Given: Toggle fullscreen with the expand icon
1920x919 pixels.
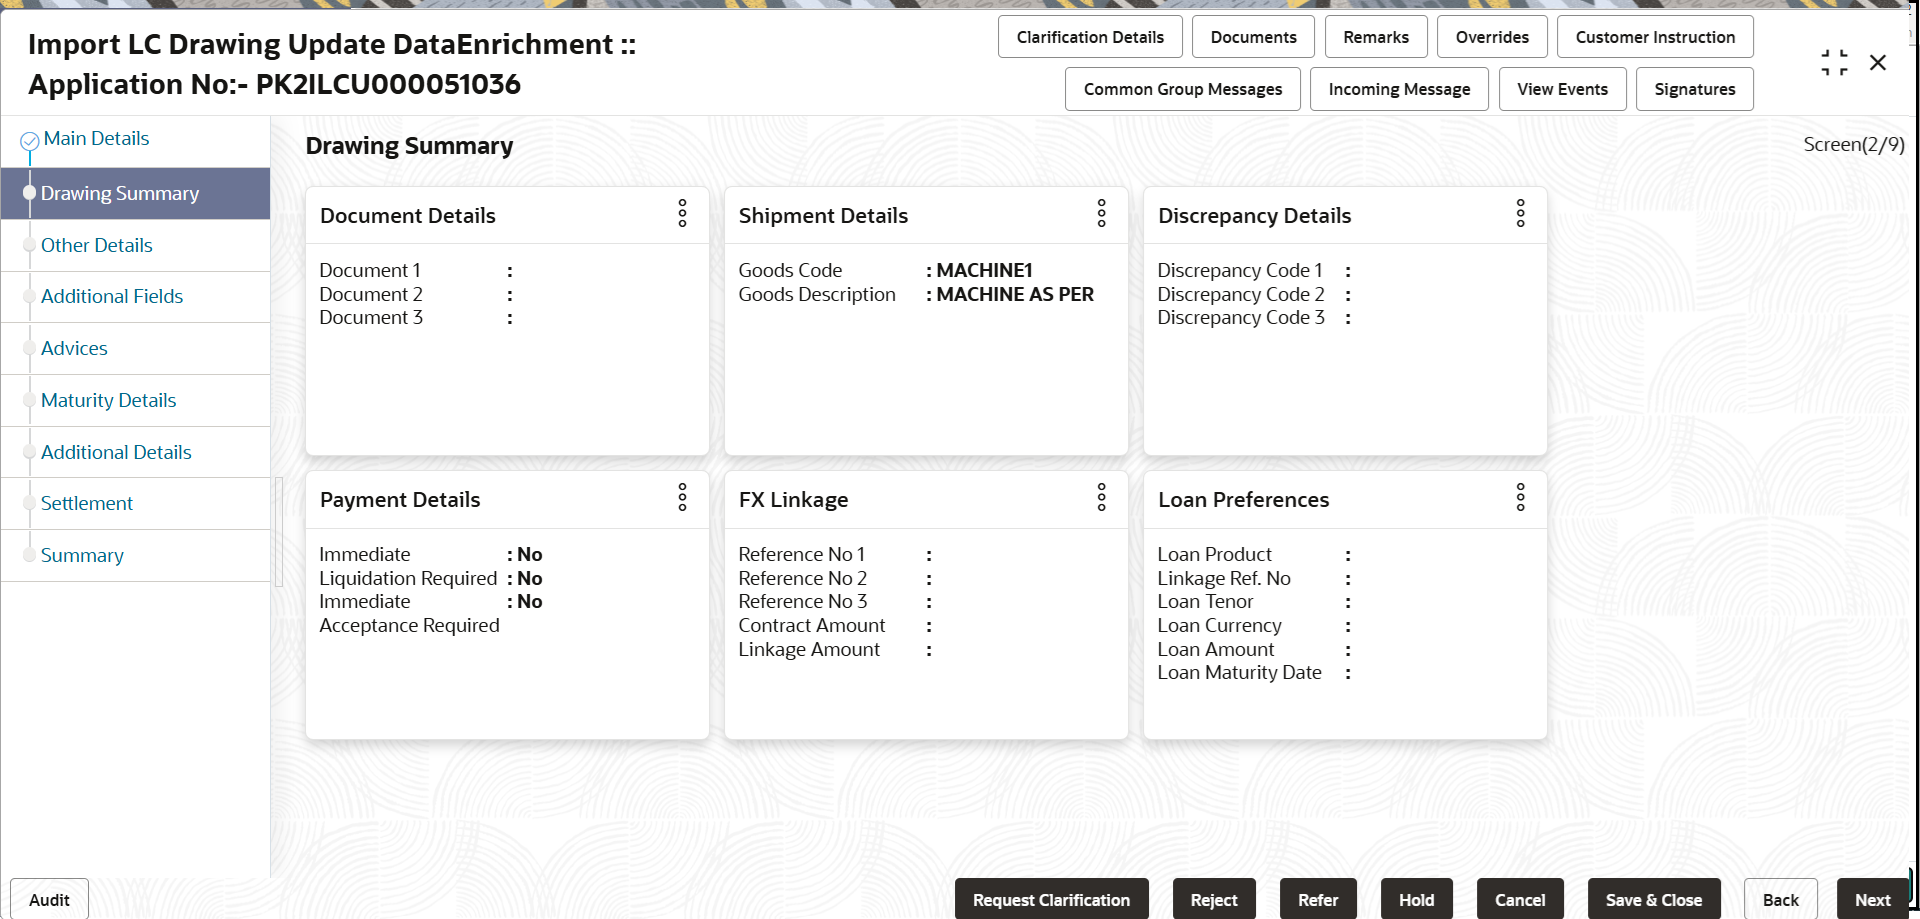Looking at the screenshot, I should coord(1834,61).
